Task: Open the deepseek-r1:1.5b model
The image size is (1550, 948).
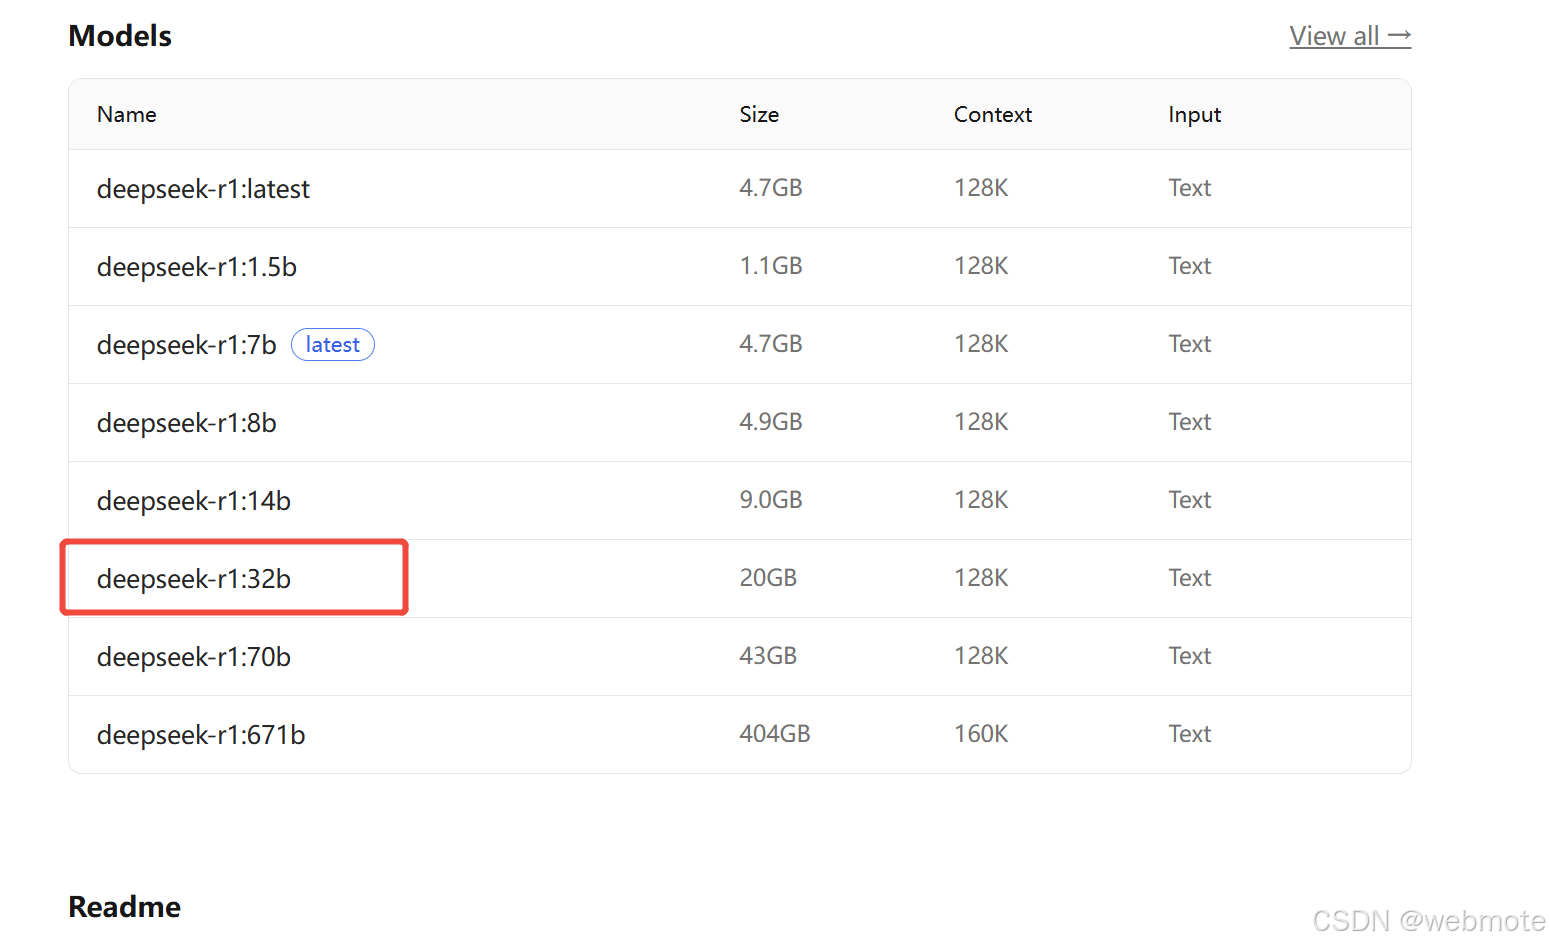Action: tap(197, 267)
